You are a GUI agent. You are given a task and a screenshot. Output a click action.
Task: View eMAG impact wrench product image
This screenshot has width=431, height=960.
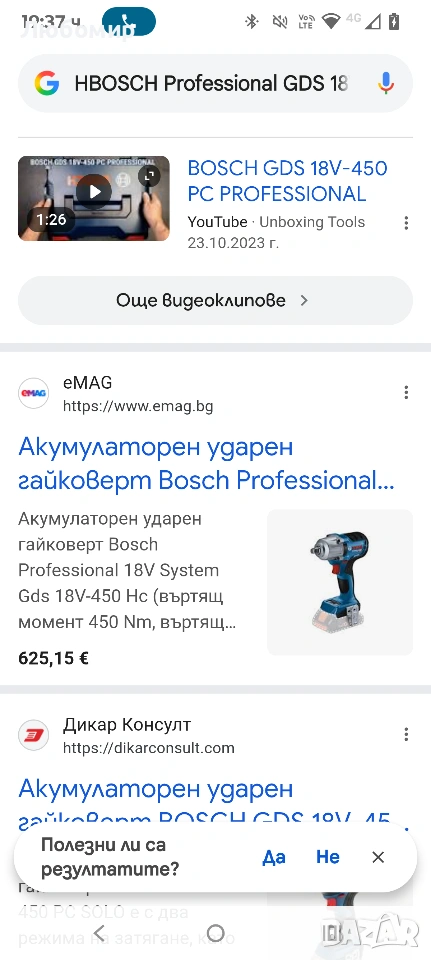pos(340,582)
